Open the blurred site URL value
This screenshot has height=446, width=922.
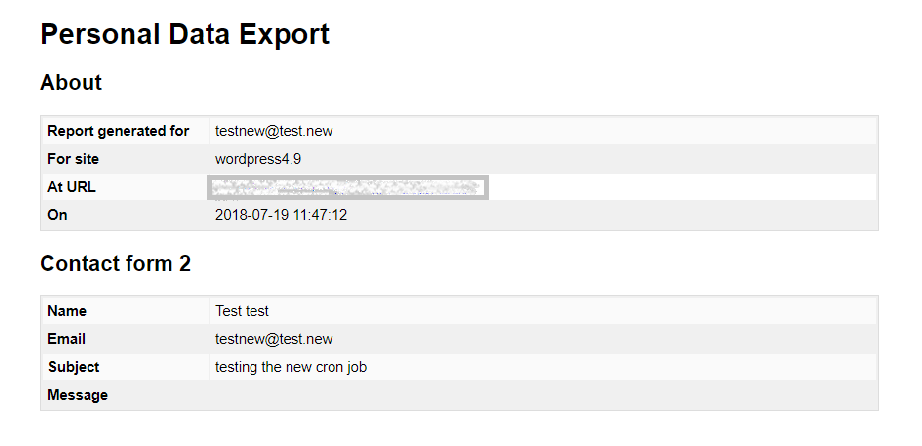pyautogui.click(x=348, y=187)
